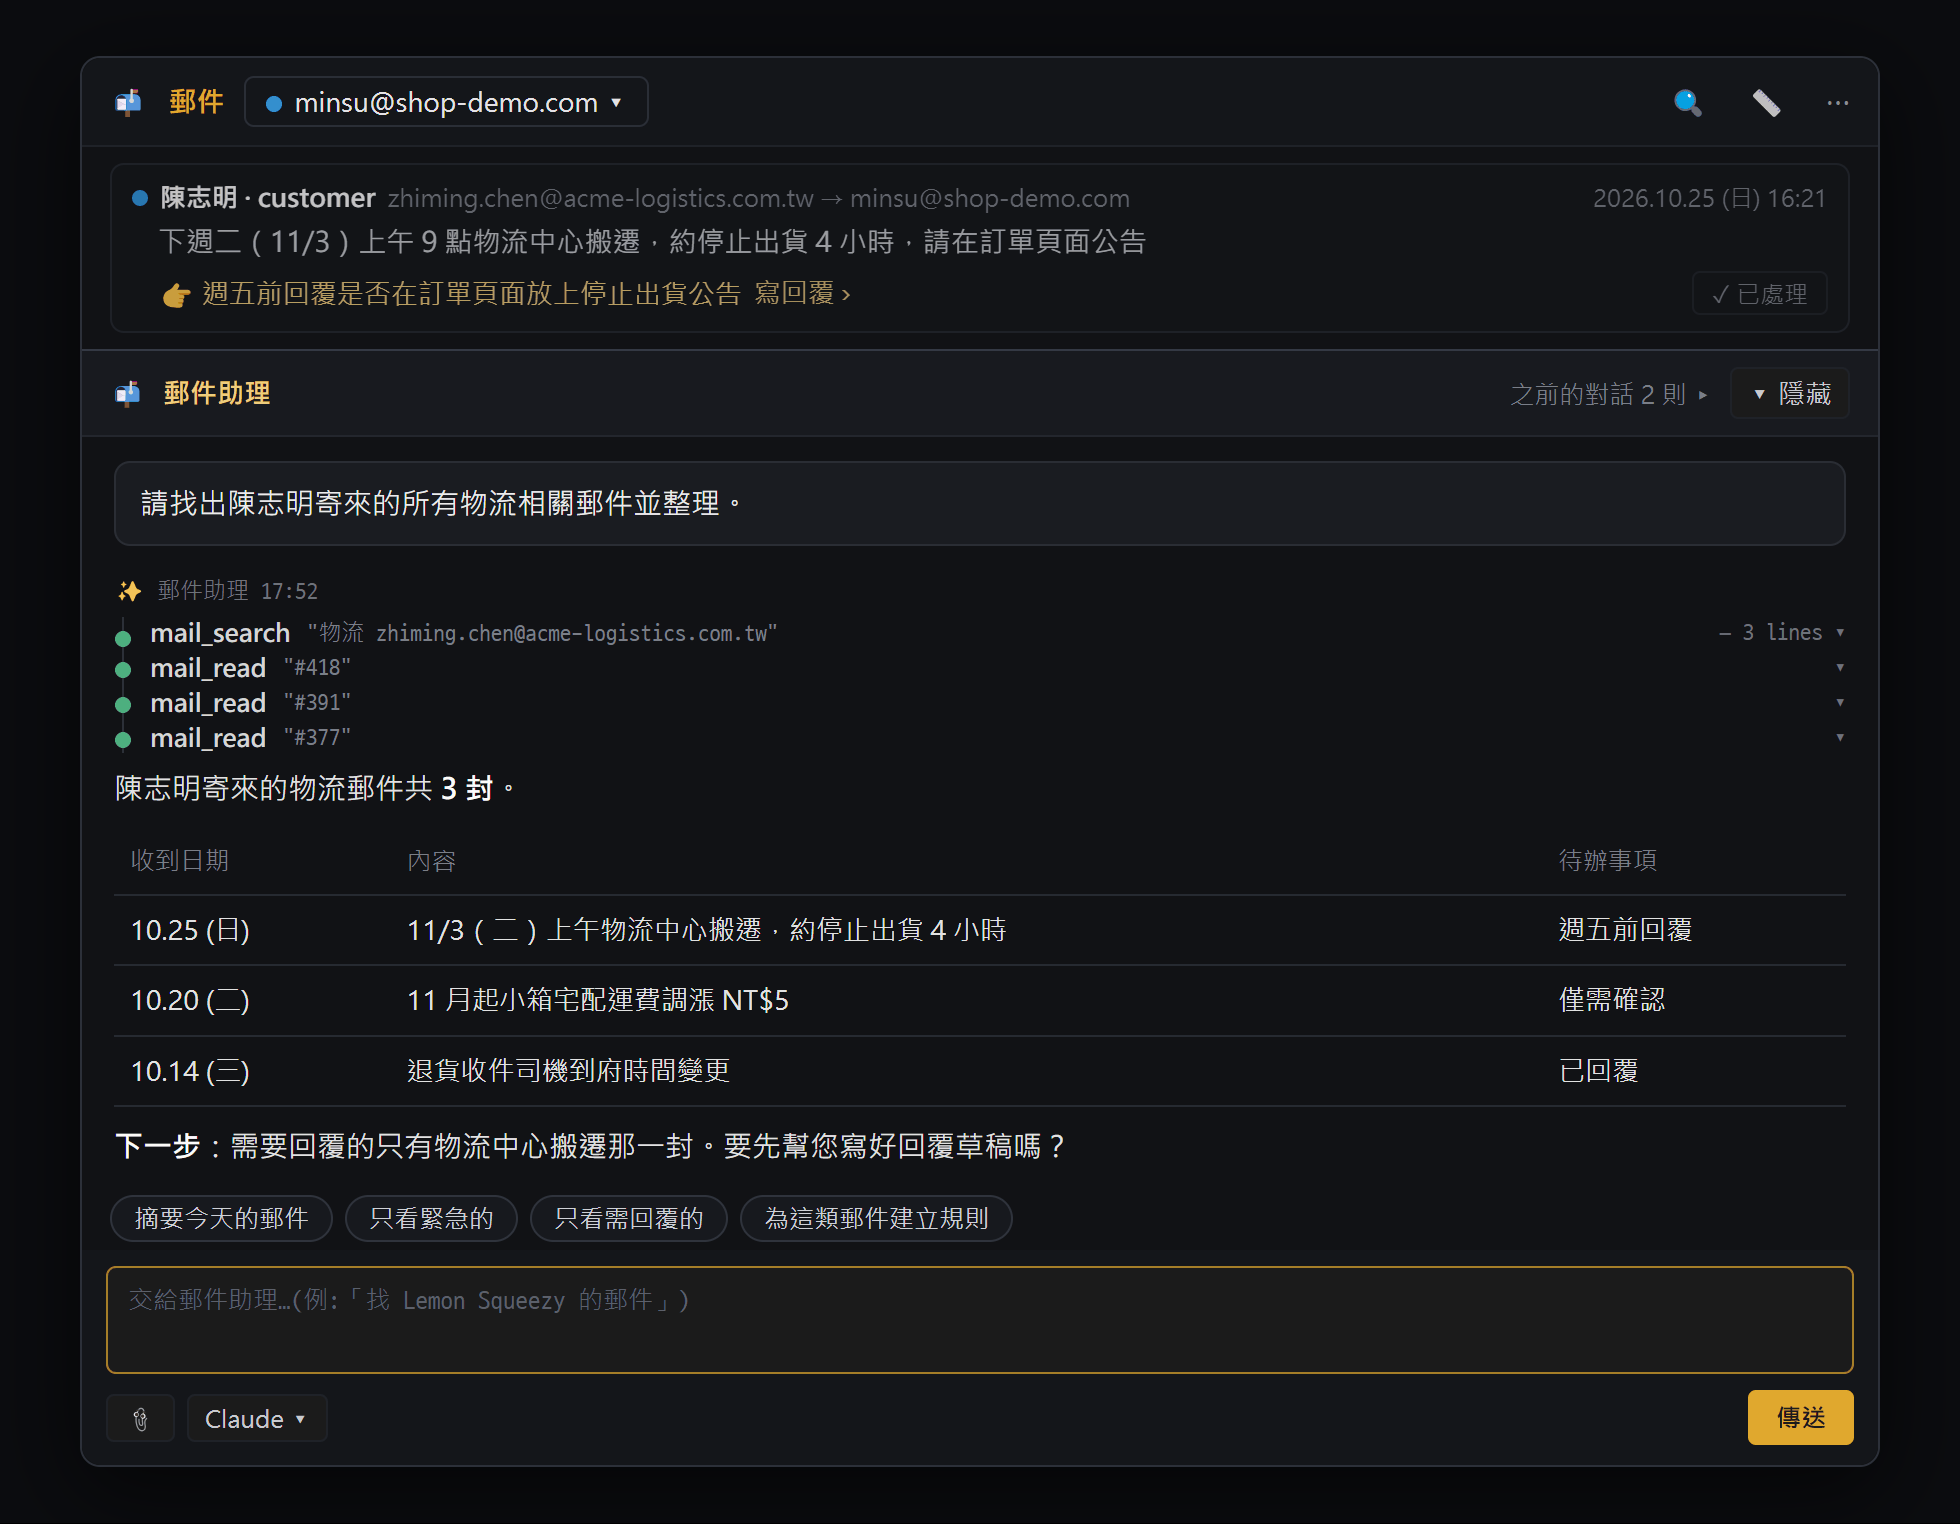1960x1524 pixels.
Task: Click the 待辦事項 column header
Action: [x=1608, y=861]
